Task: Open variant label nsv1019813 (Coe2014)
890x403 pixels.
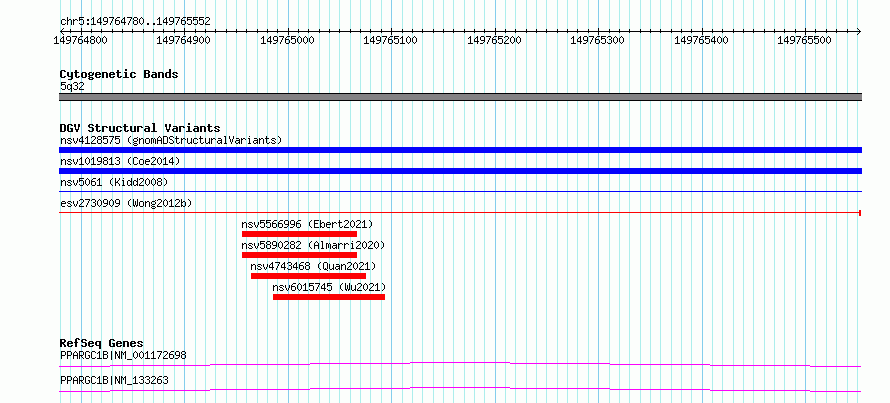Action: [120, 161]
